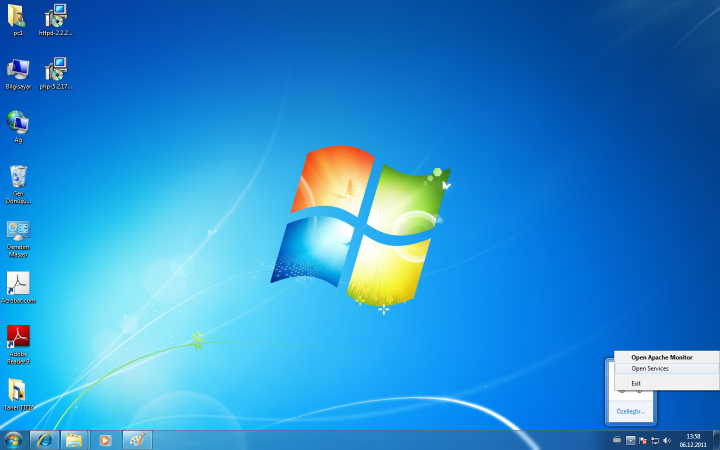
Task: Click the volume speaker tray icon
Action: coord(667,440)
